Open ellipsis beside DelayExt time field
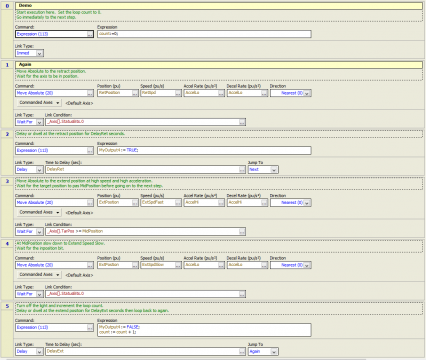 click(x=242, y=352)
